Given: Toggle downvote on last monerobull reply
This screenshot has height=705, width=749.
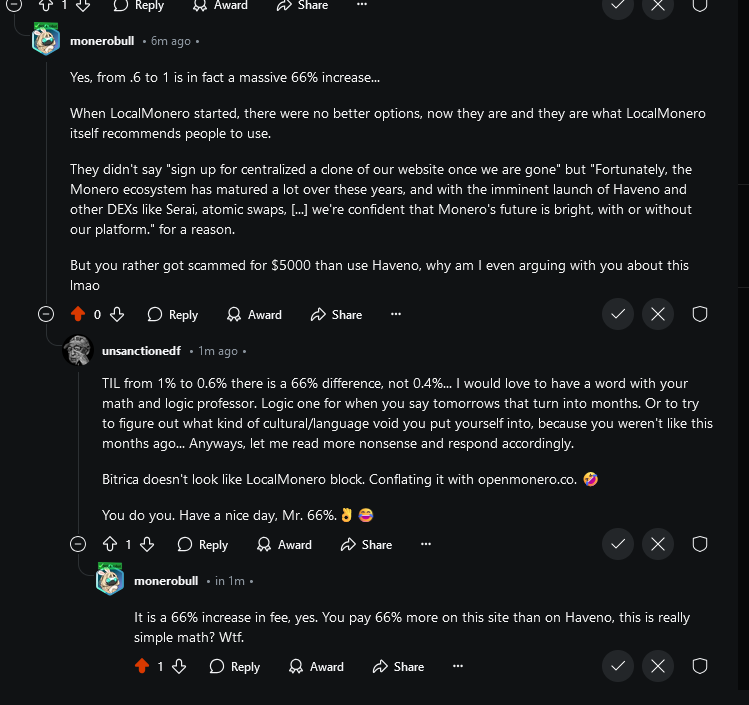Looking at the screenshot, I should [x=179, y=666].
